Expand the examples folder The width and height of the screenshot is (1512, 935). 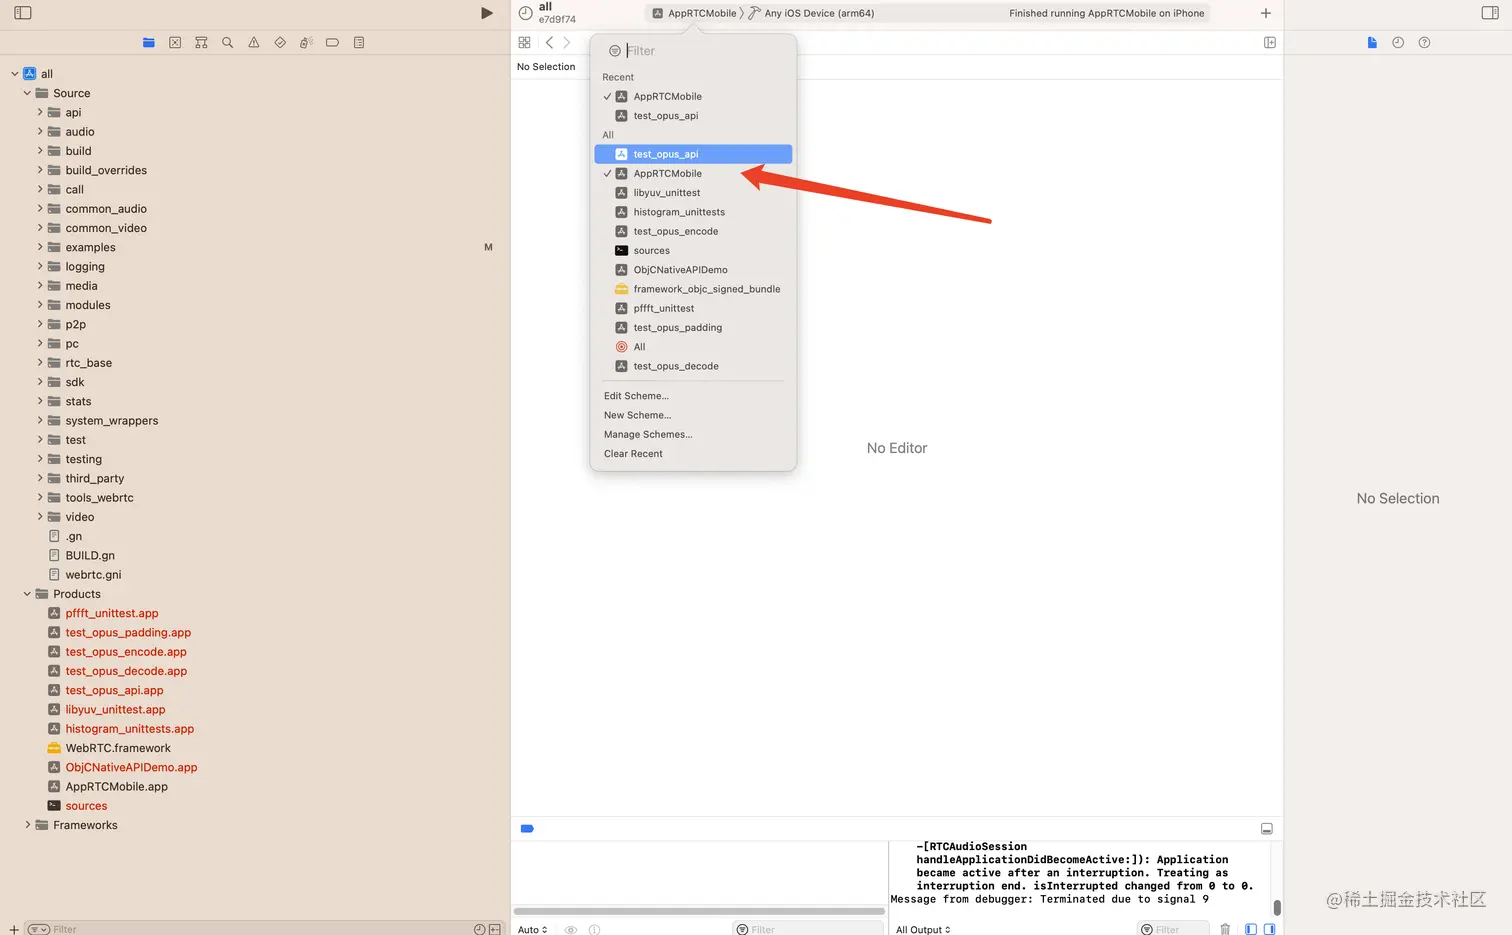(40, 247)
